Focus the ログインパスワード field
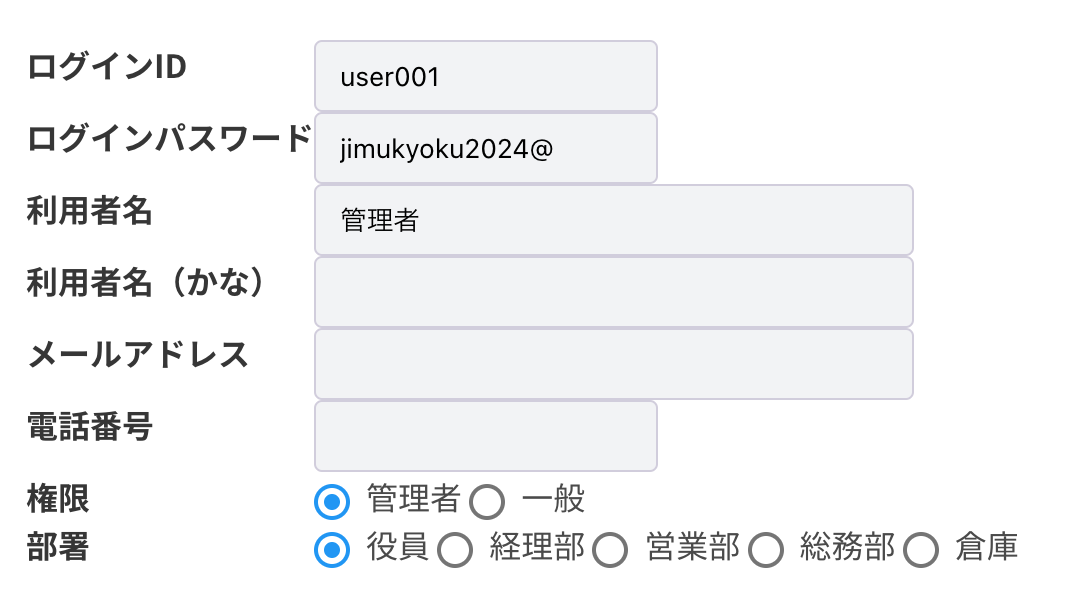The height and width of the screenshot is (610, 1068). pos(485,148)
